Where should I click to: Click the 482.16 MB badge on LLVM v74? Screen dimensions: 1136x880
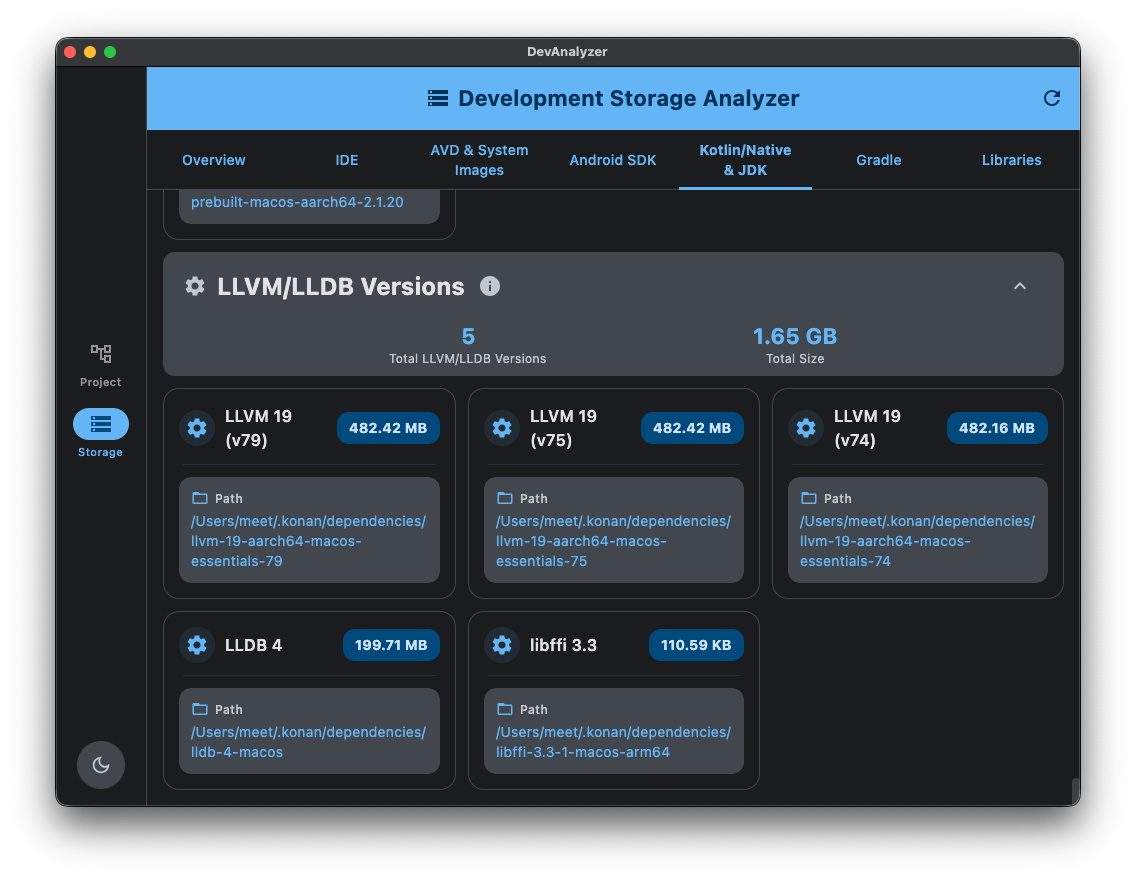pos(997,428)
